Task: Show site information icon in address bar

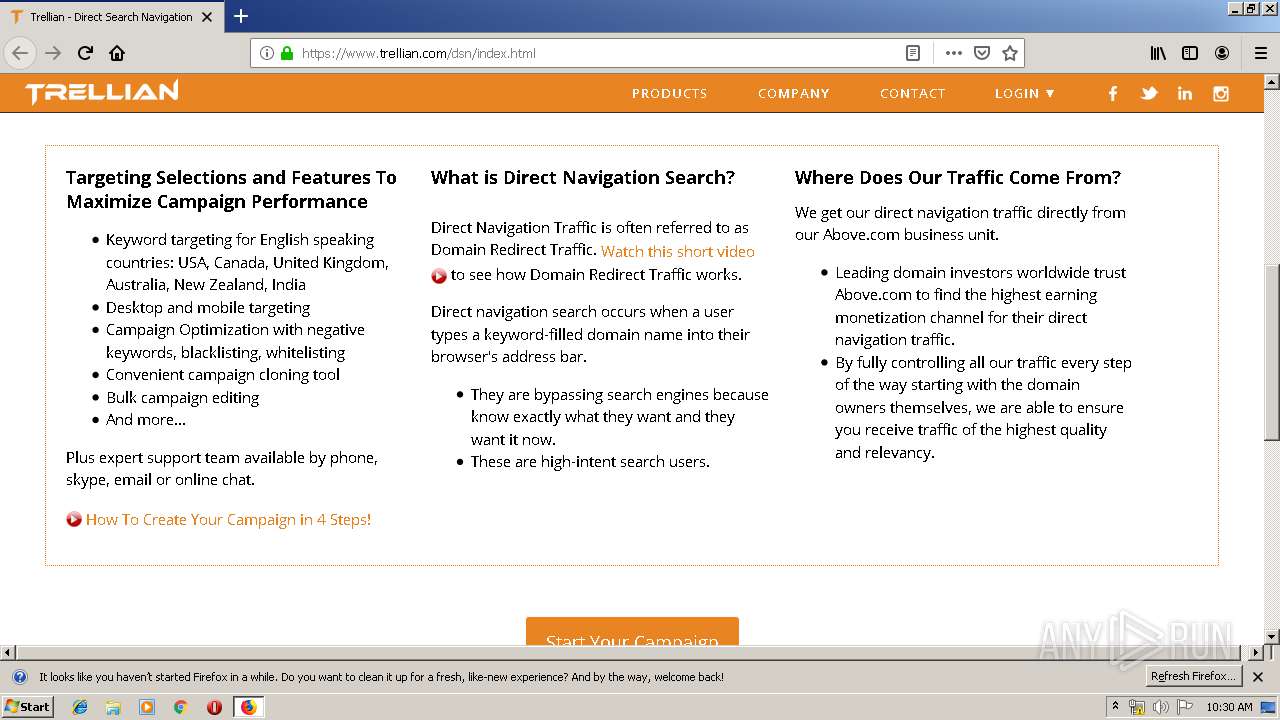Action: (x=267, y=53)
